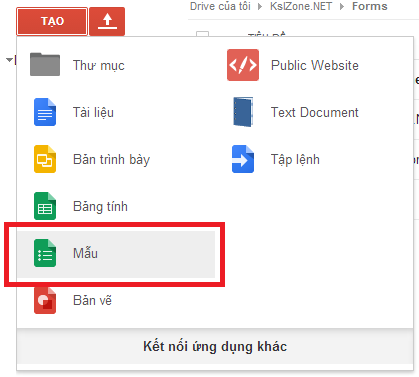Click the red TẠO create button

(x=52, y=21)
